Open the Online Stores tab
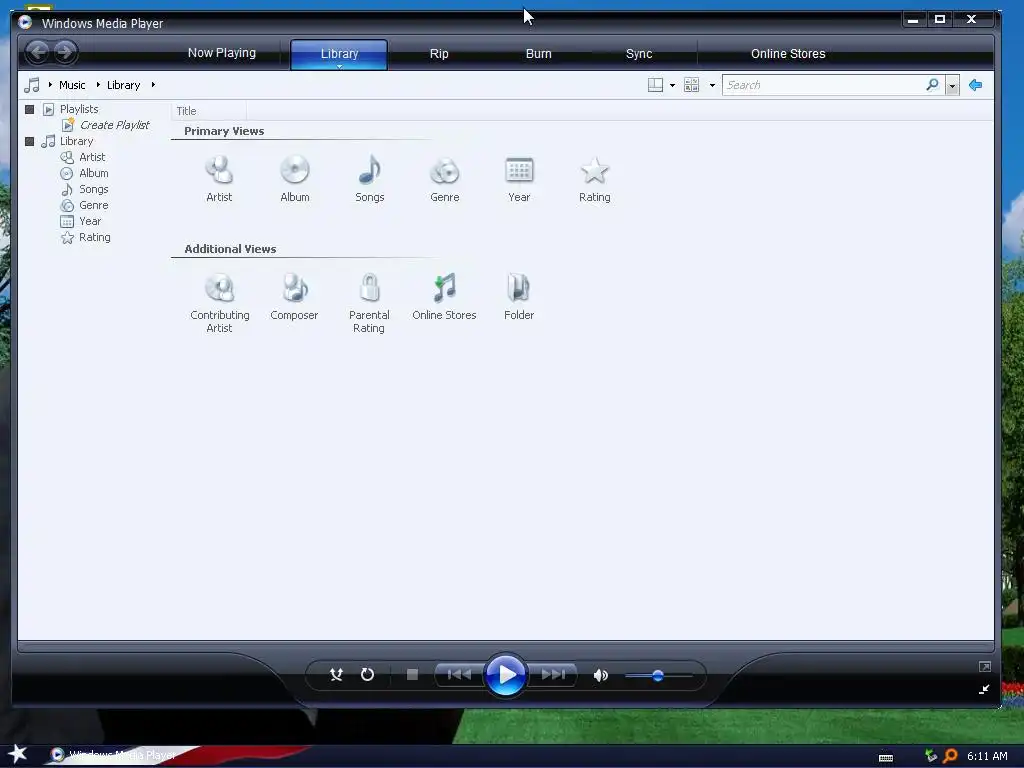Viewport: 1024px width, 768px height. 788,54
